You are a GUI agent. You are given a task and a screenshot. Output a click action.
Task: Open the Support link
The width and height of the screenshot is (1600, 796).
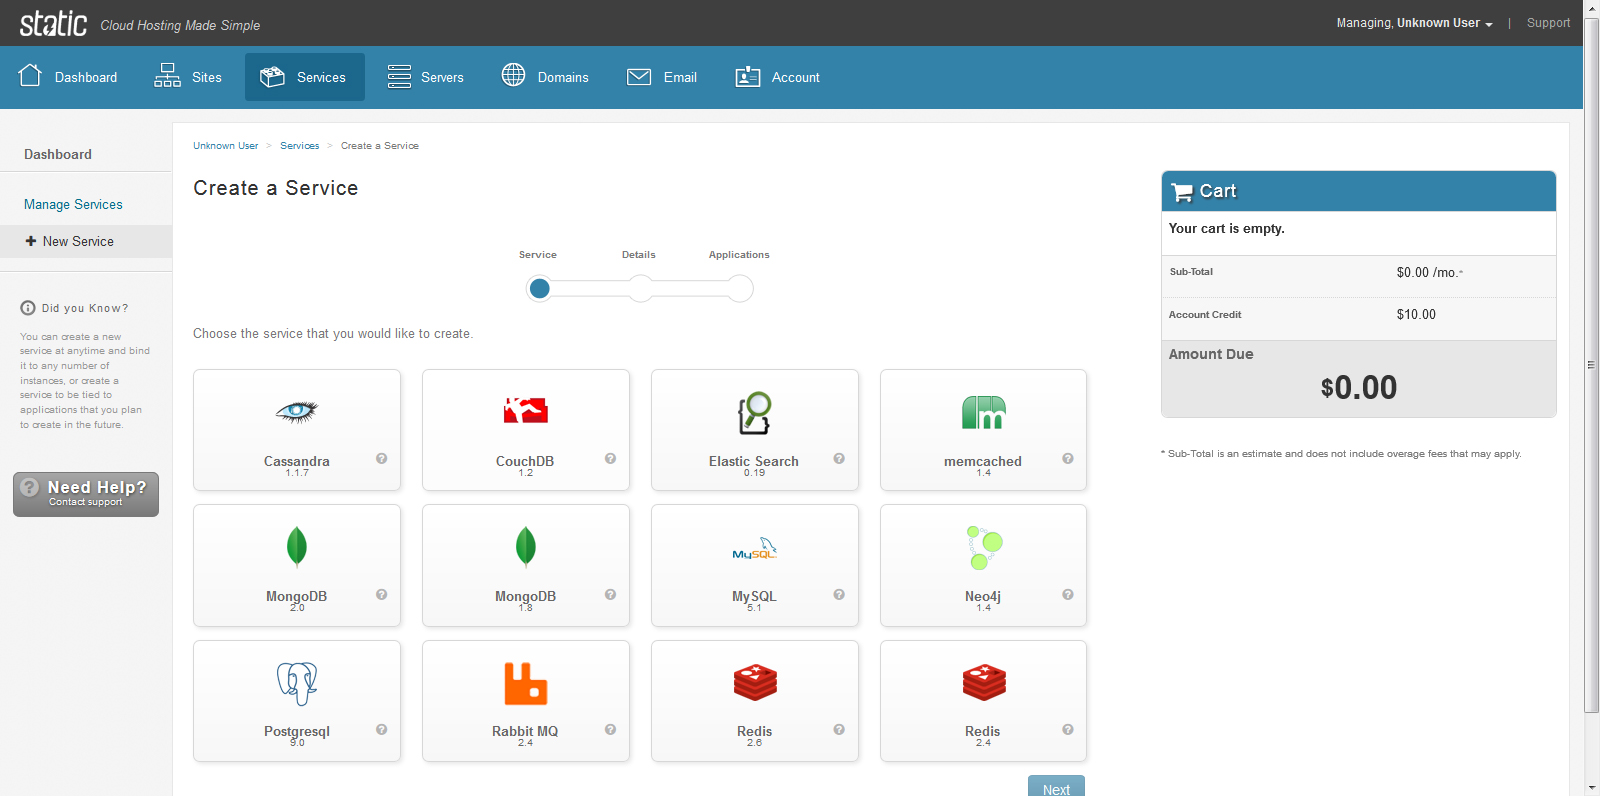1548,23
